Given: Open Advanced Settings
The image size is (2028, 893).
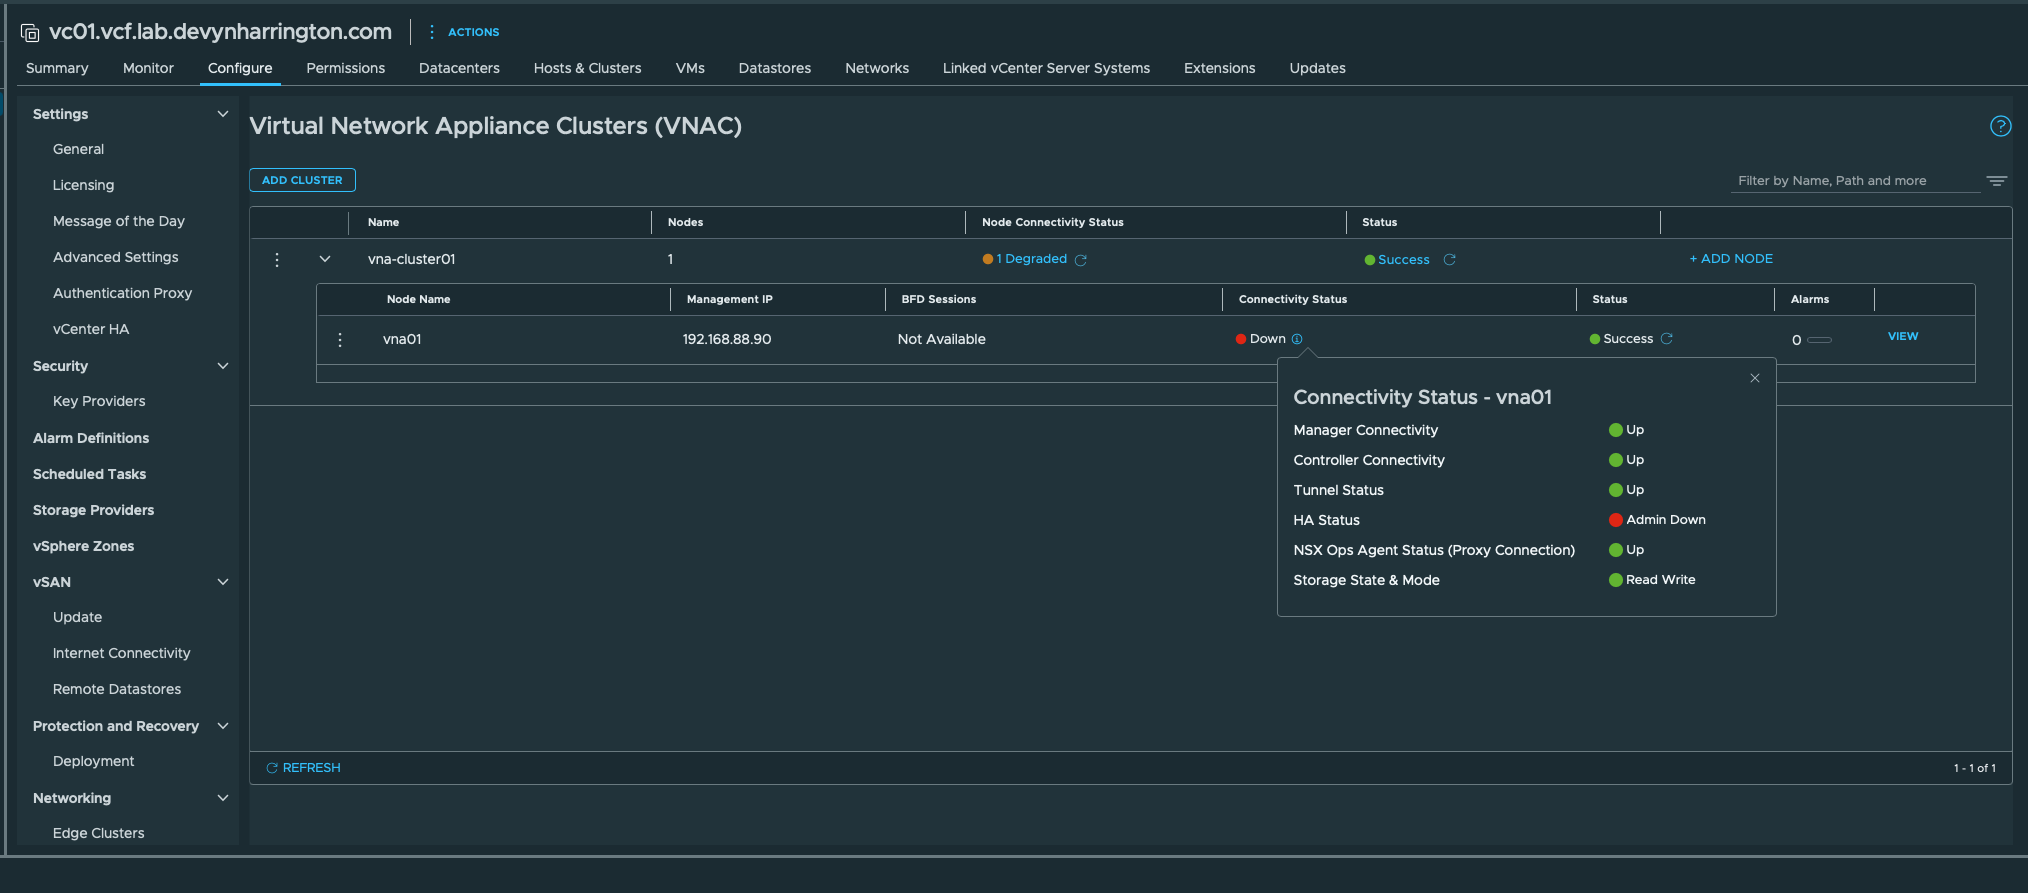Looking at the screenshot, I should point(116,257).
